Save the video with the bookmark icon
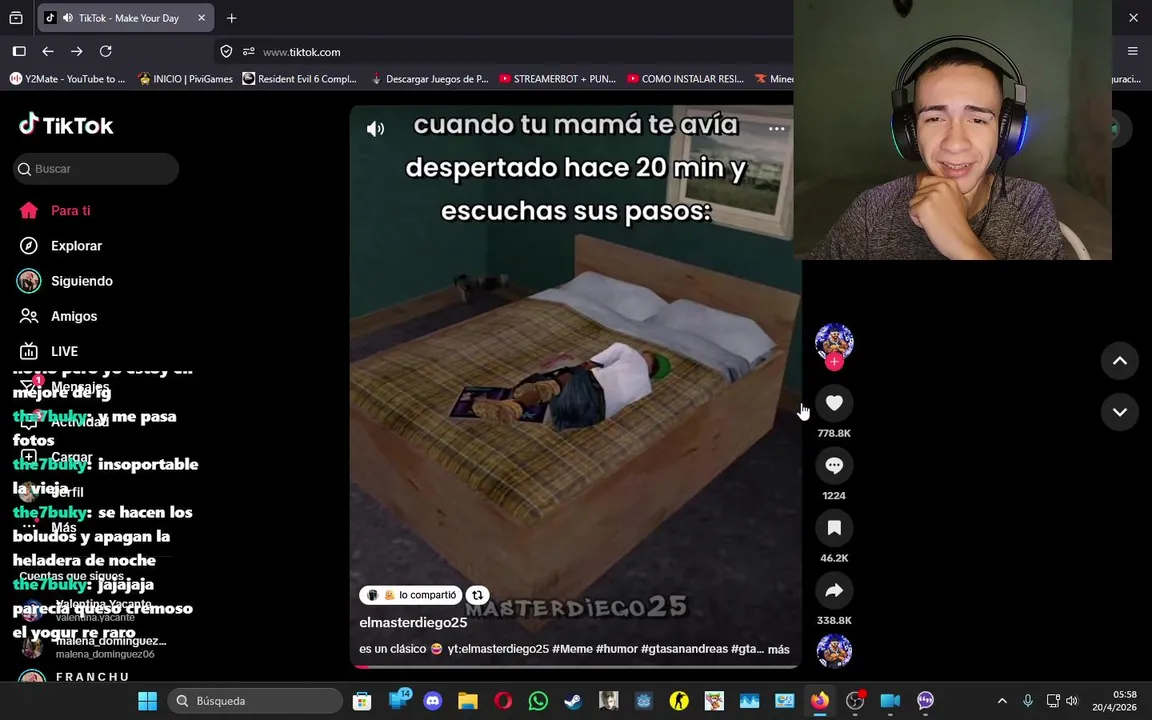 coord(834,528)
